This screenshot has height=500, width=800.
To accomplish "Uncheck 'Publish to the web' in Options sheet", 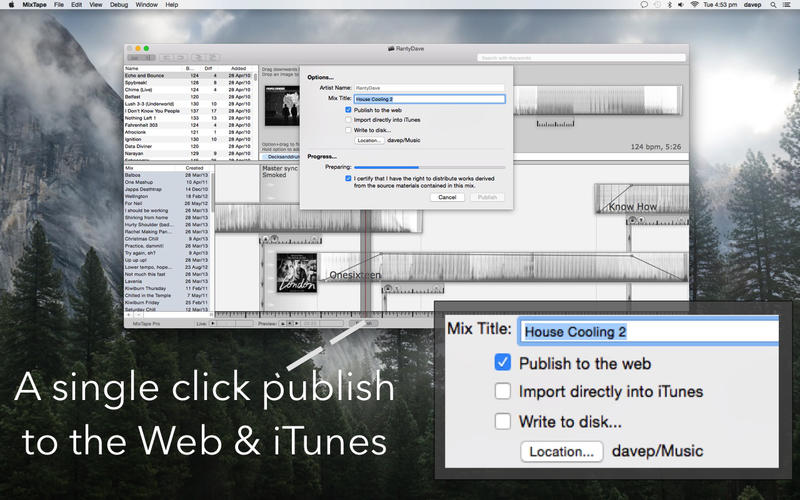I will tap(348, 110).
